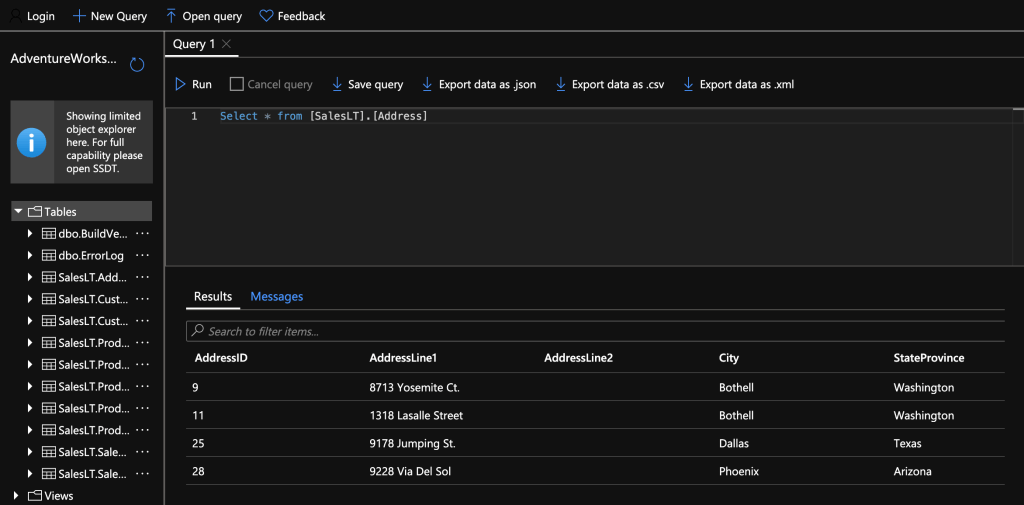Export results using the .xml icon
The width and height of the screenshot is (1024, 505).
click(x=688, y=85)
